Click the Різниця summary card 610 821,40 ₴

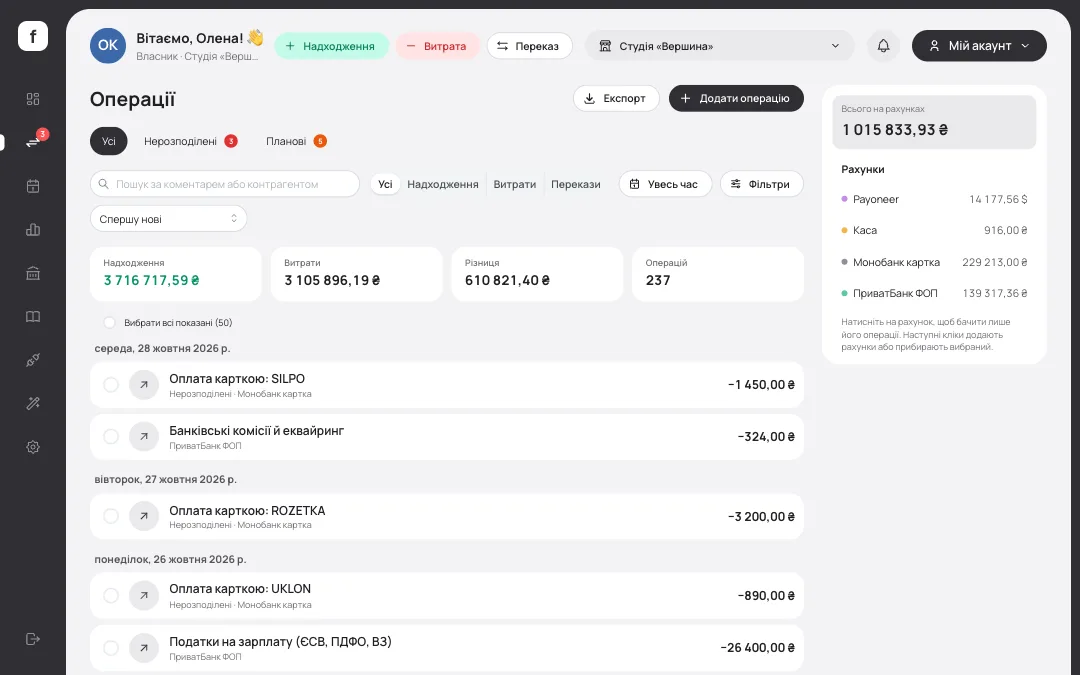537,274
